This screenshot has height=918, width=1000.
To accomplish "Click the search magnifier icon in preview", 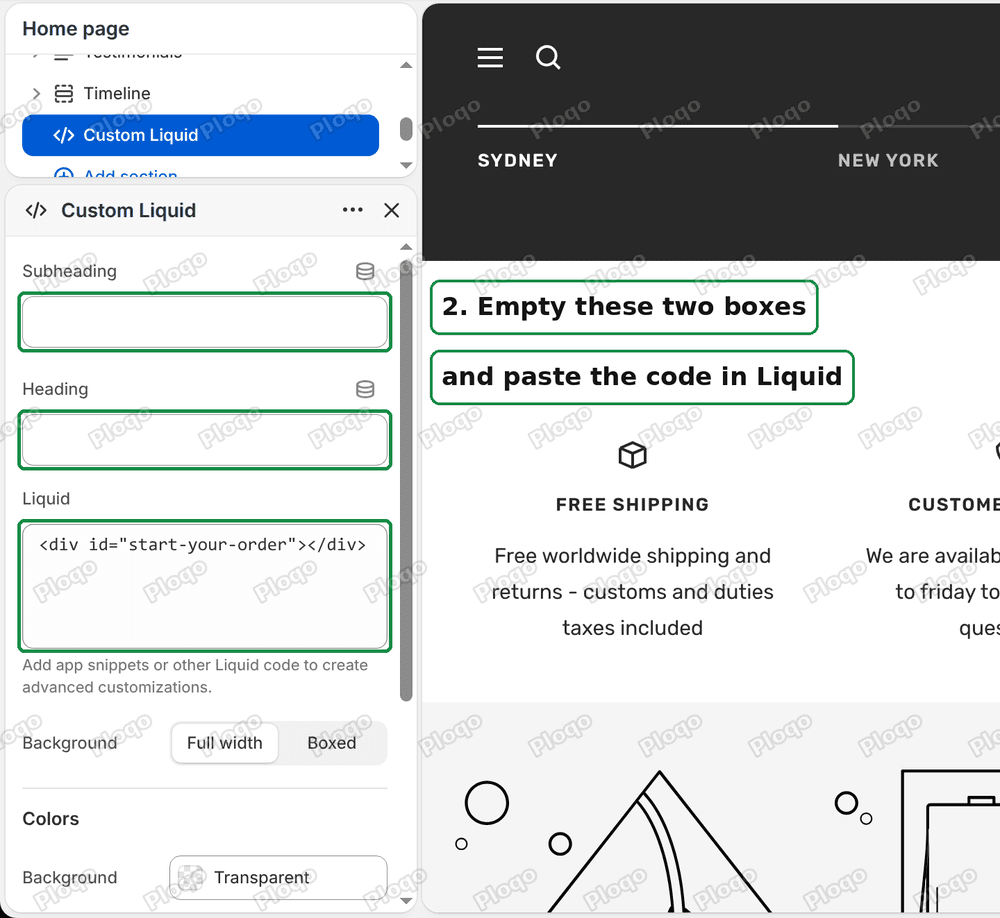I will pos(548,57).
